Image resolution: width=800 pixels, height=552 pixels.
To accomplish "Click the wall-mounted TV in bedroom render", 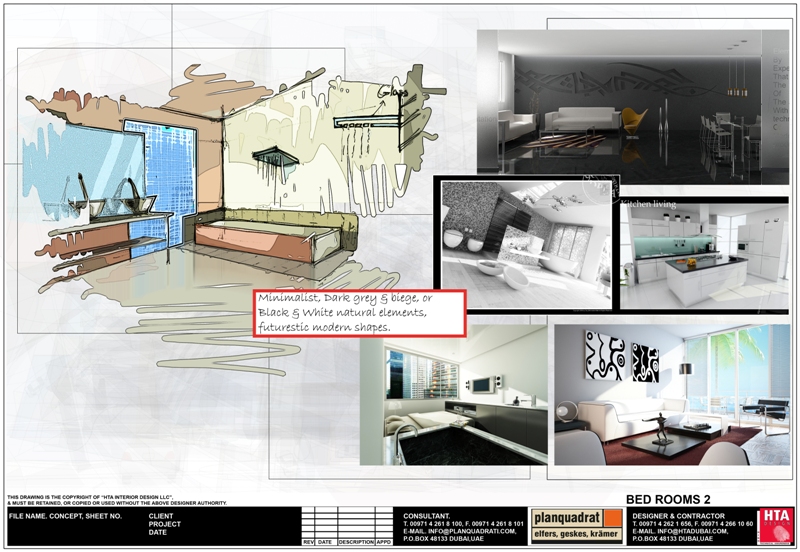I will (x=483, y=382).
